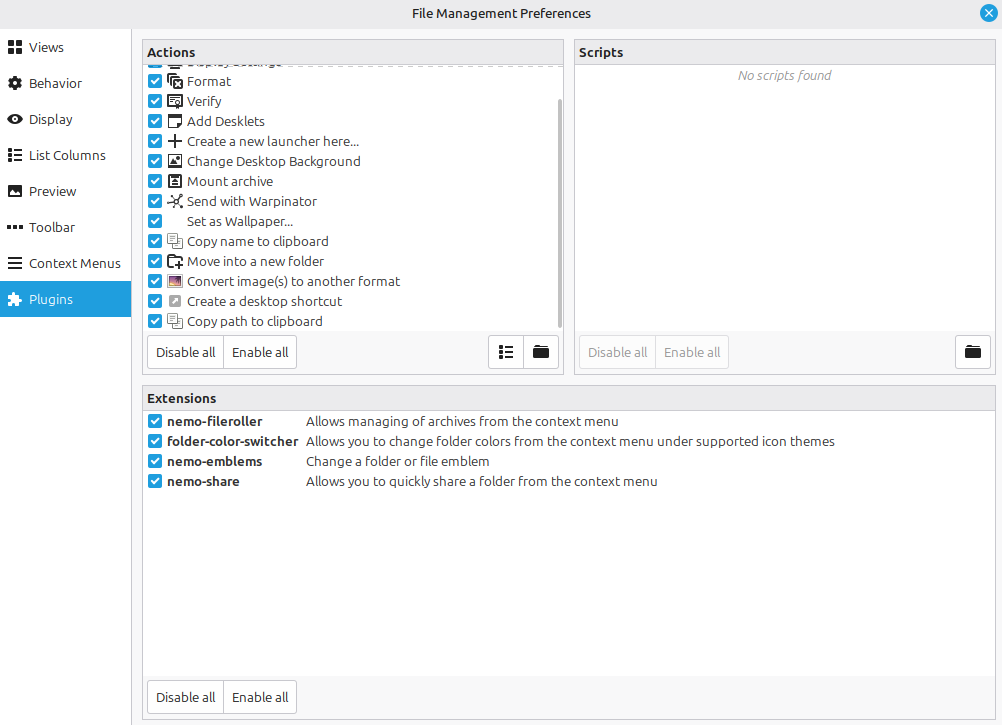Viewport: 1002px width, 725px height.
Task: Click the Copy path to clipboard icon
Action: tap(175, 321)
